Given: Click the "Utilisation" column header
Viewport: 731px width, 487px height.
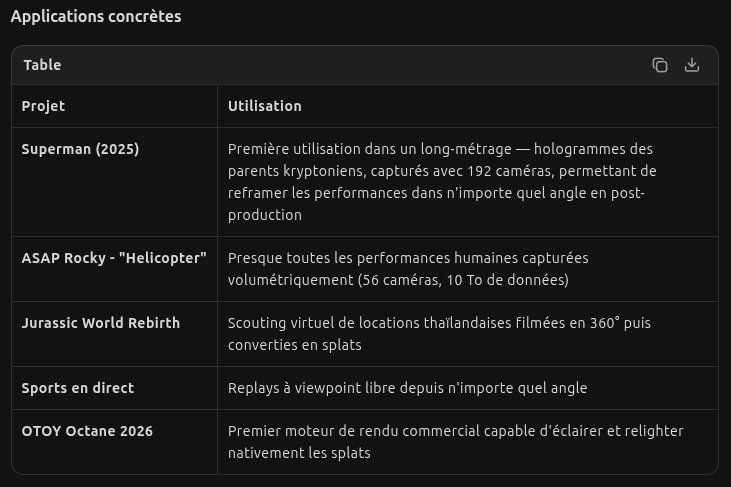Looking at the screenshot, I should click(x=264, y=106).
